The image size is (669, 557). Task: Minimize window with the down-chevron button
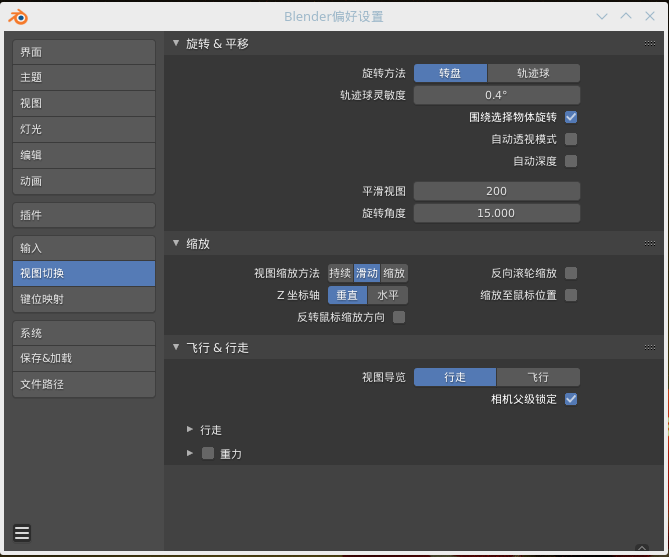(602, 17)
